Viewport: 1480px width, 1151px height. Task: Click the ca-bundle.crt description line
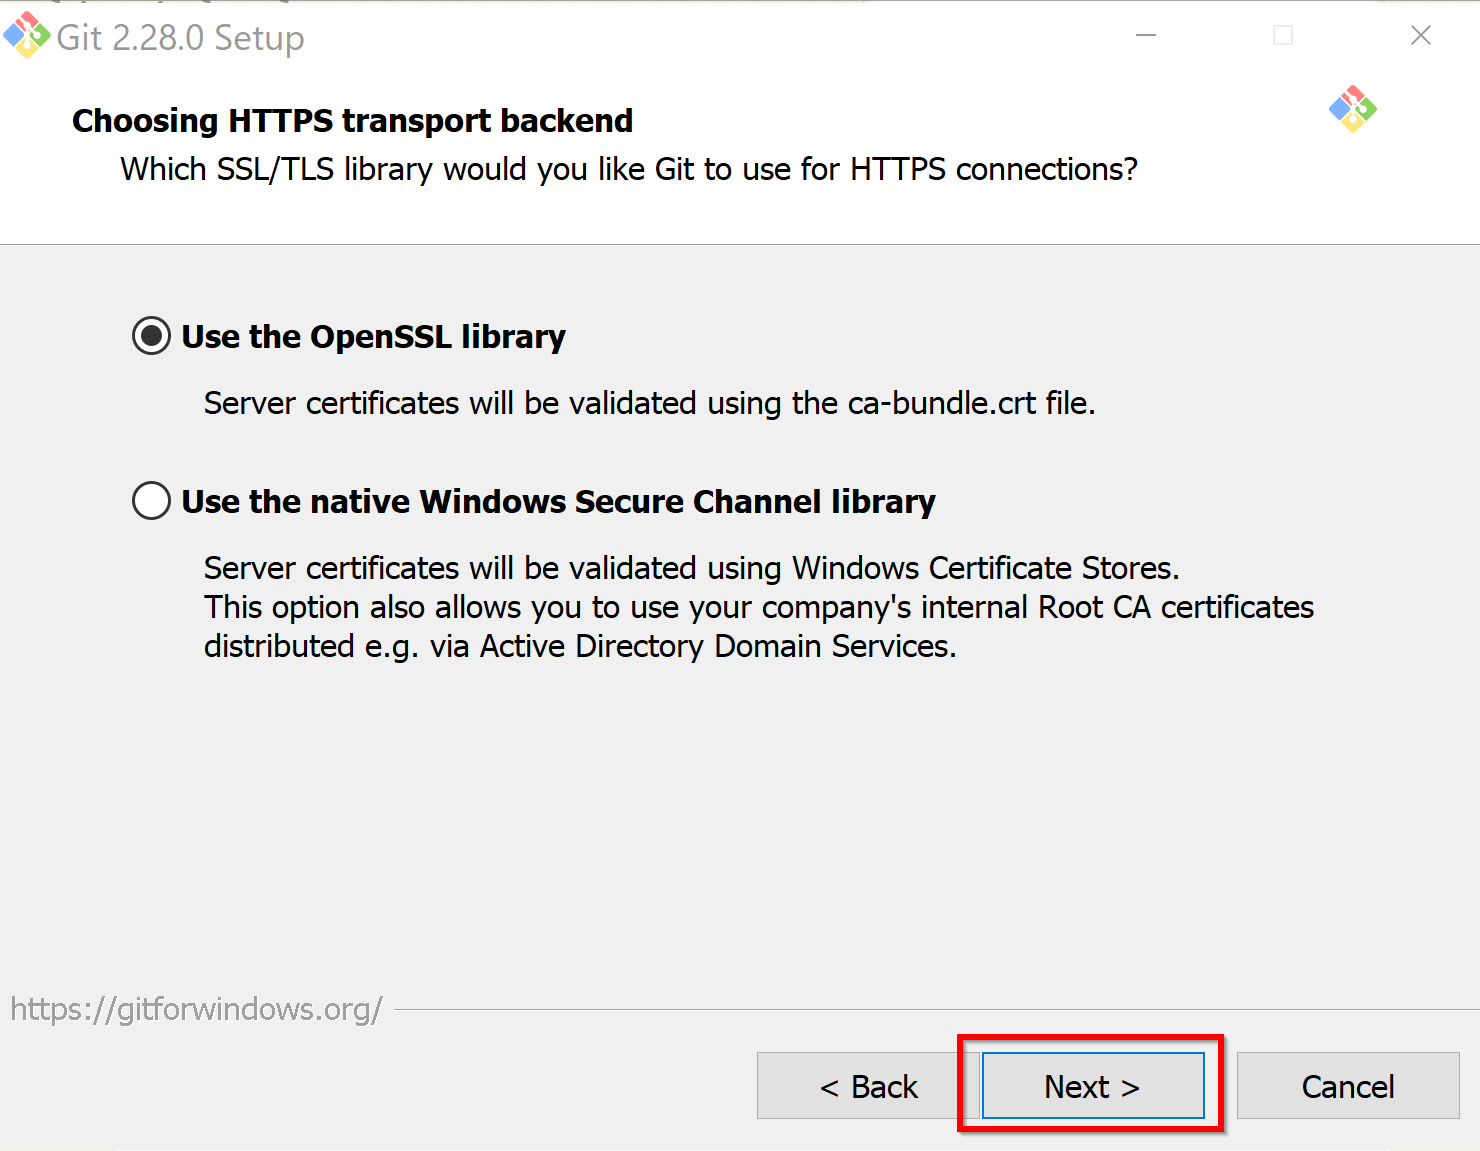click(650, 403)
